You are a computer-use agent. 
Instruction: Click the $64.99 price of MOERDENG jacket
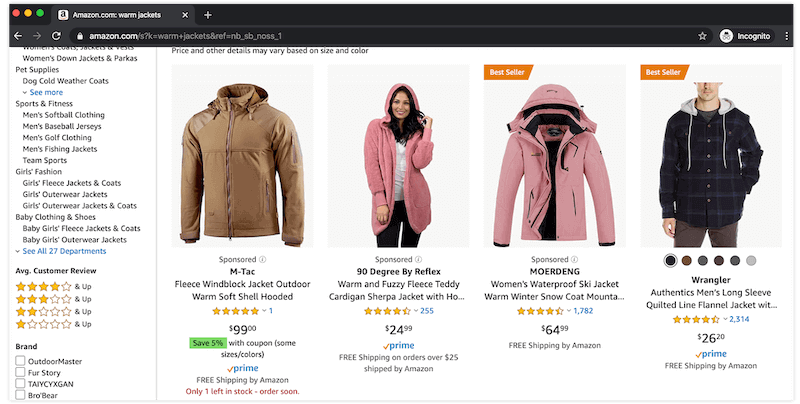(x=555, y=330)
